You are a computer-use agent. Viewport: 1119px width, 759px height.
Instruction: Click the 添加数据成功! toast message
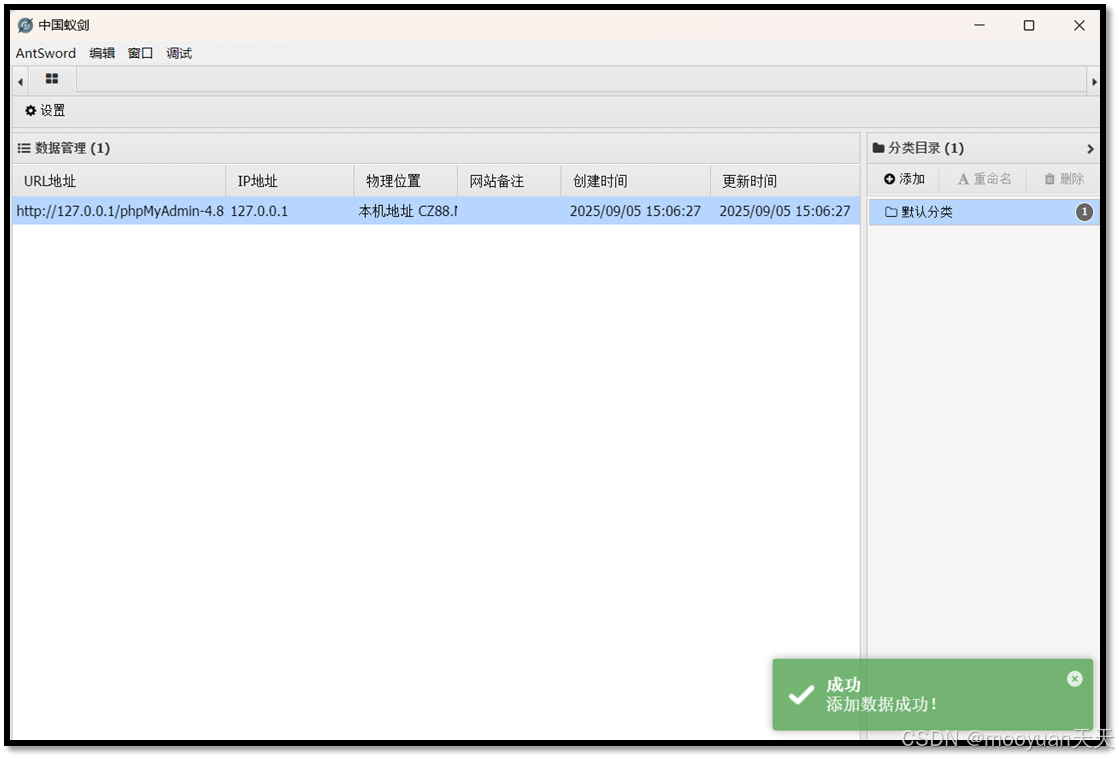click(881, 705)
